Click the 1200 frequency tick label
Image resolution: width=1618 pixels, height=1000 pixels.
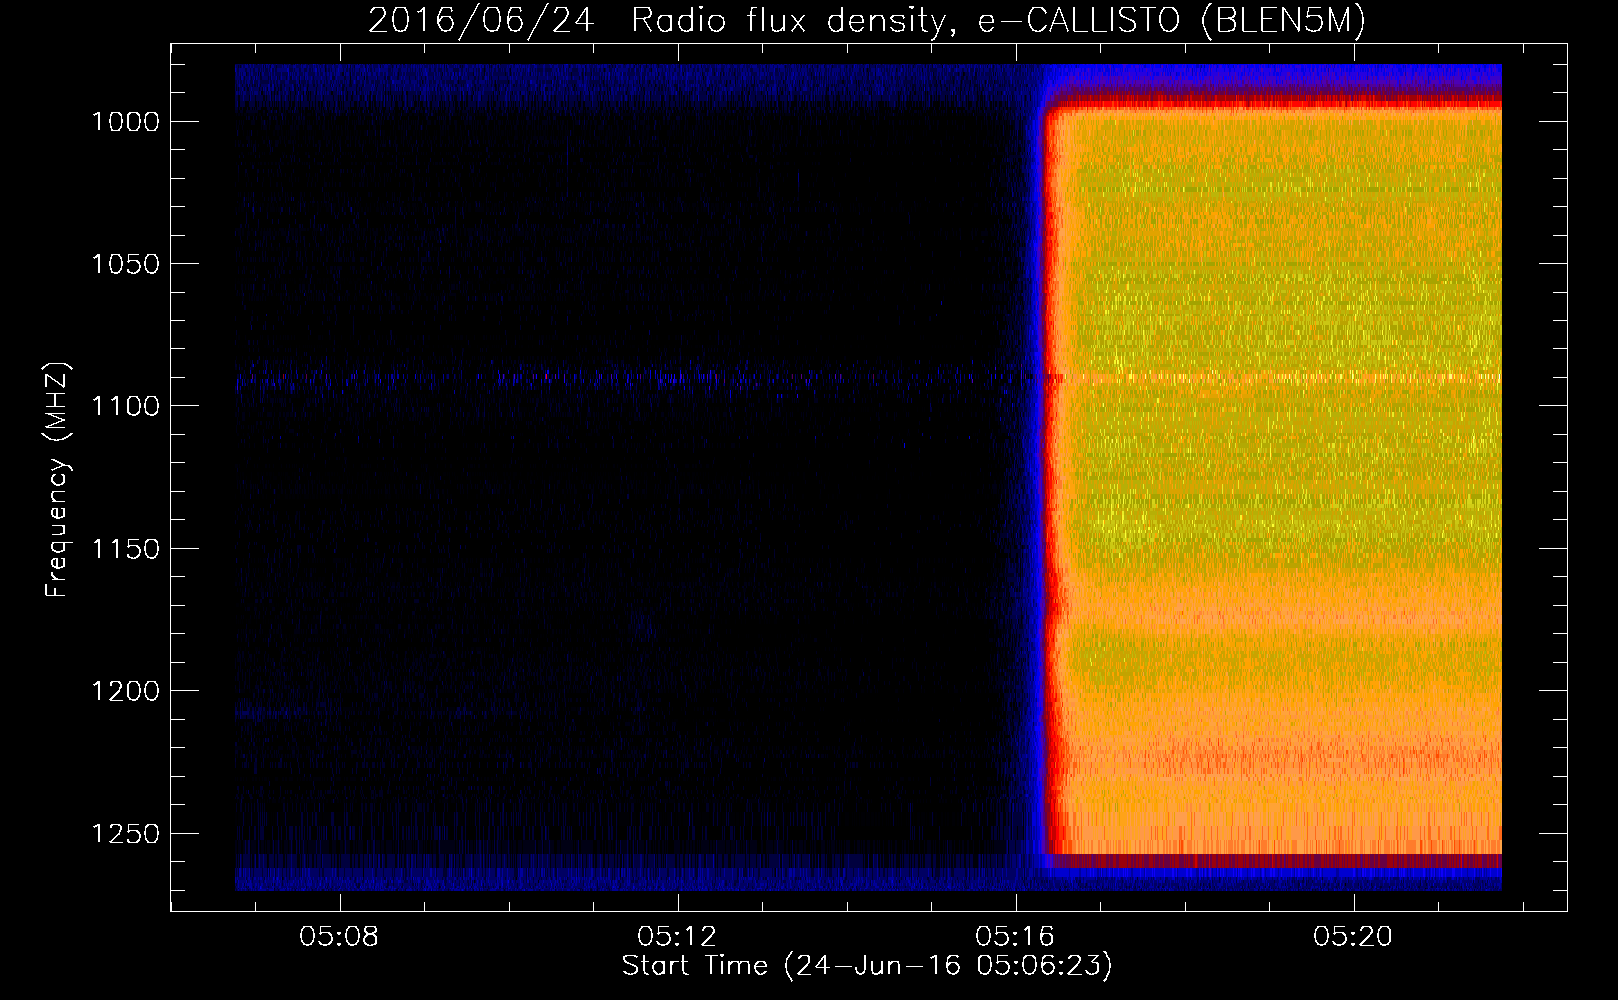point(125,691)
